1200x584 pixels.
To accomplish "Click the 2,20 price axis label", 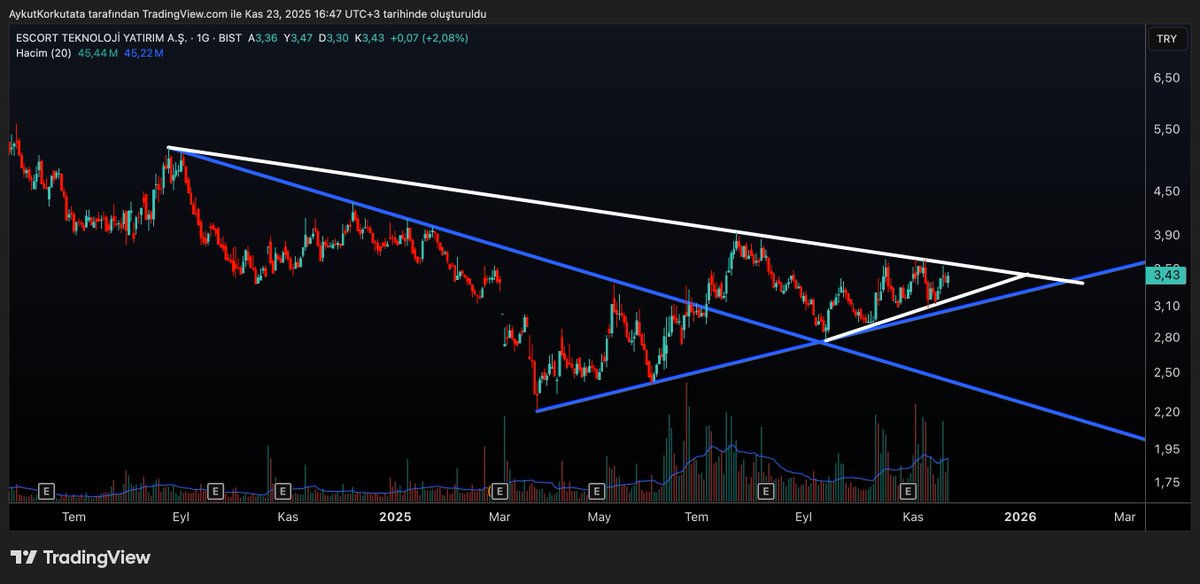I will point(1166,412).
